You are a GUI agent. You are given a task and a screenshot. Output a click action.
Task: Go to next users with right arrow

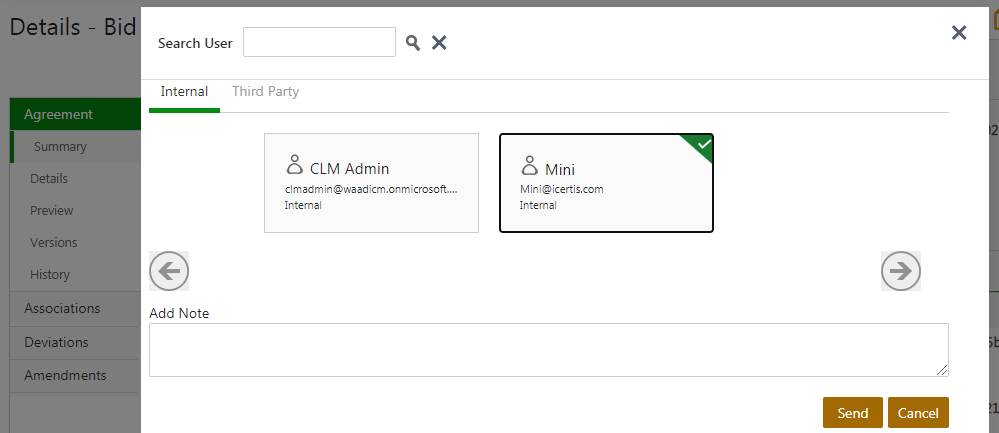900,271
